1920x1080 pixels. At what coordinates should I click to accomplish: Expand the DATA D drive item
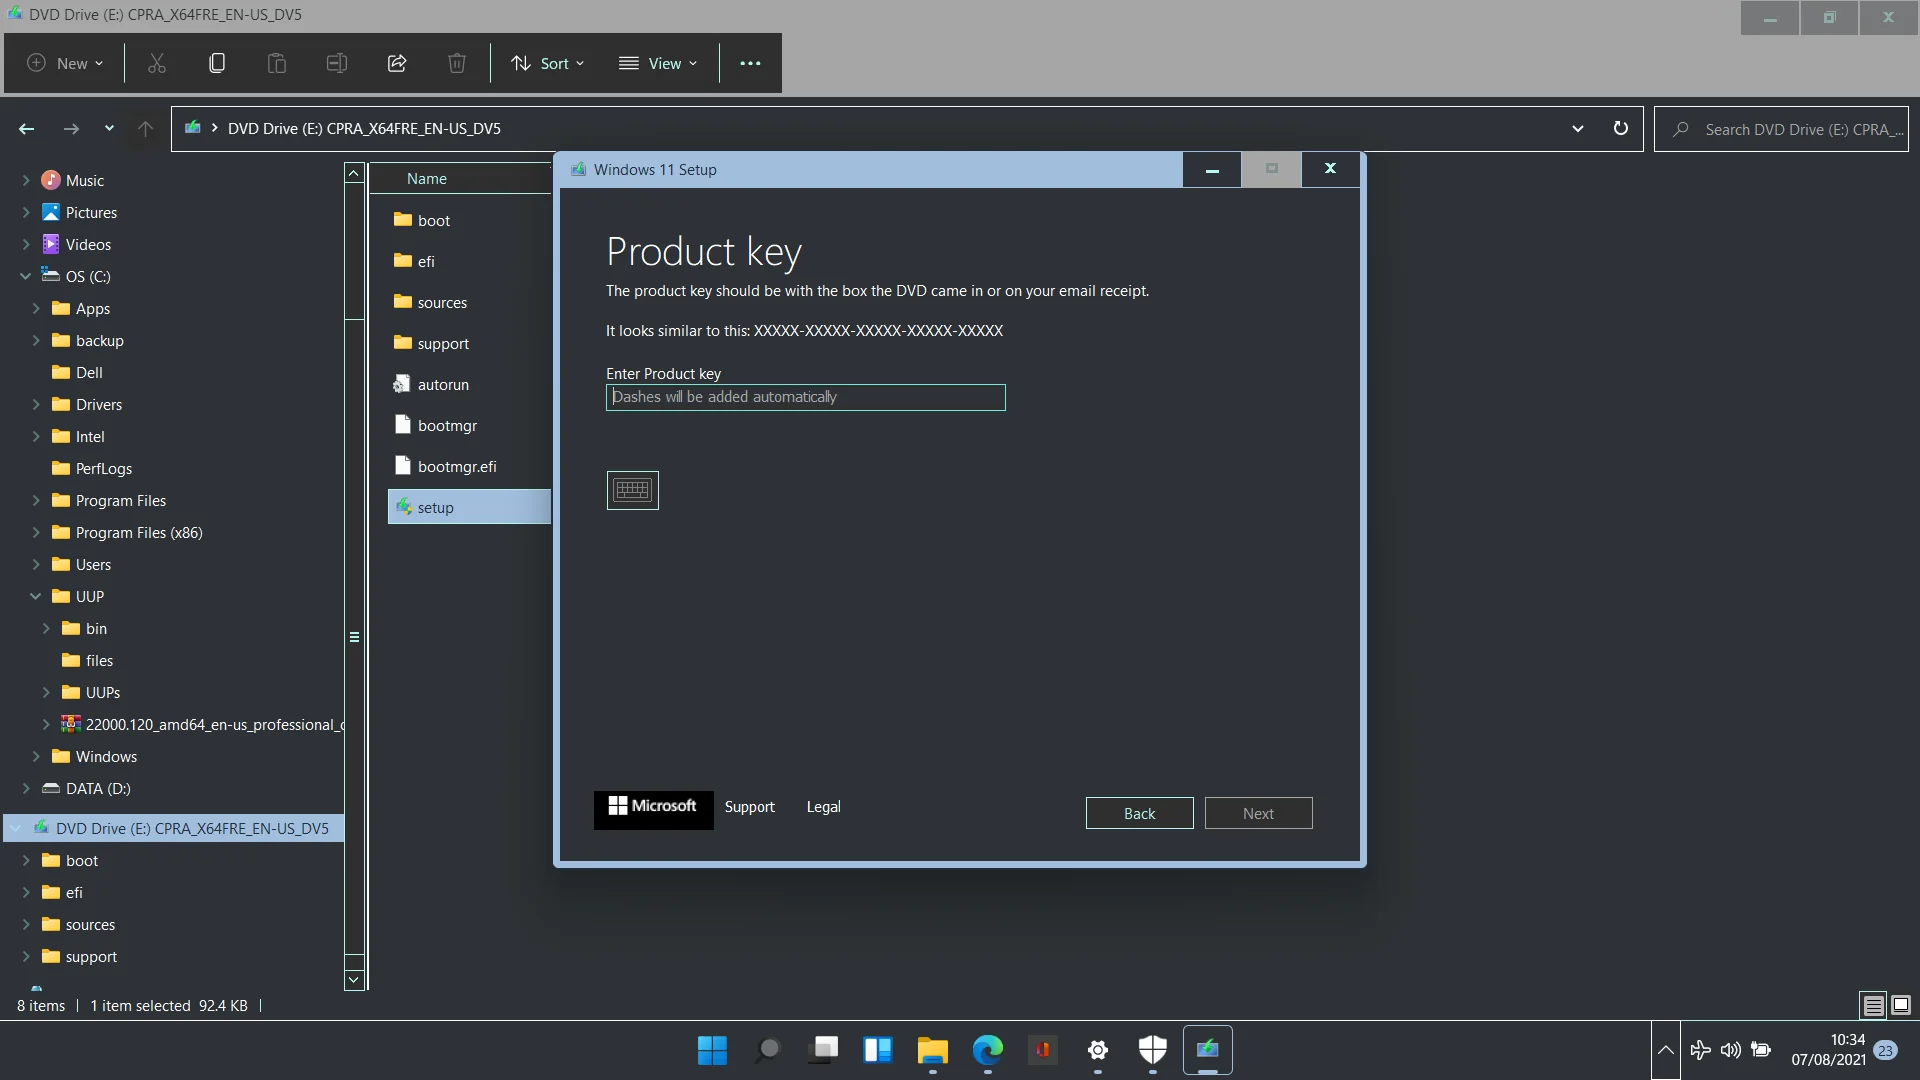(26, 787)
